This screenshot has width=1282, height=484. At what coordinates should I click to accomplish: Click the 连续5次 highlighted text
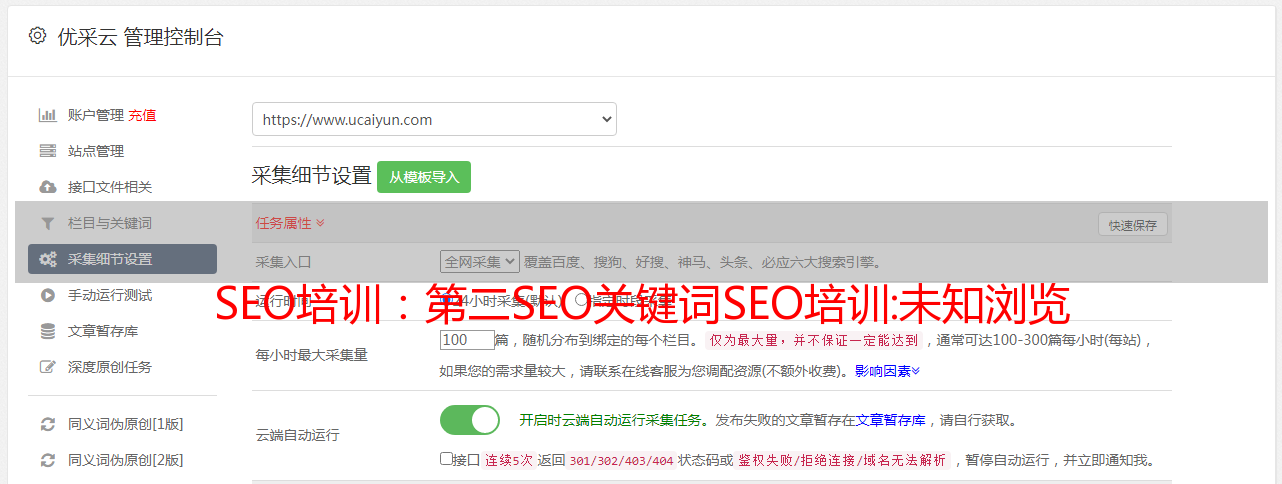coord(509,461)
